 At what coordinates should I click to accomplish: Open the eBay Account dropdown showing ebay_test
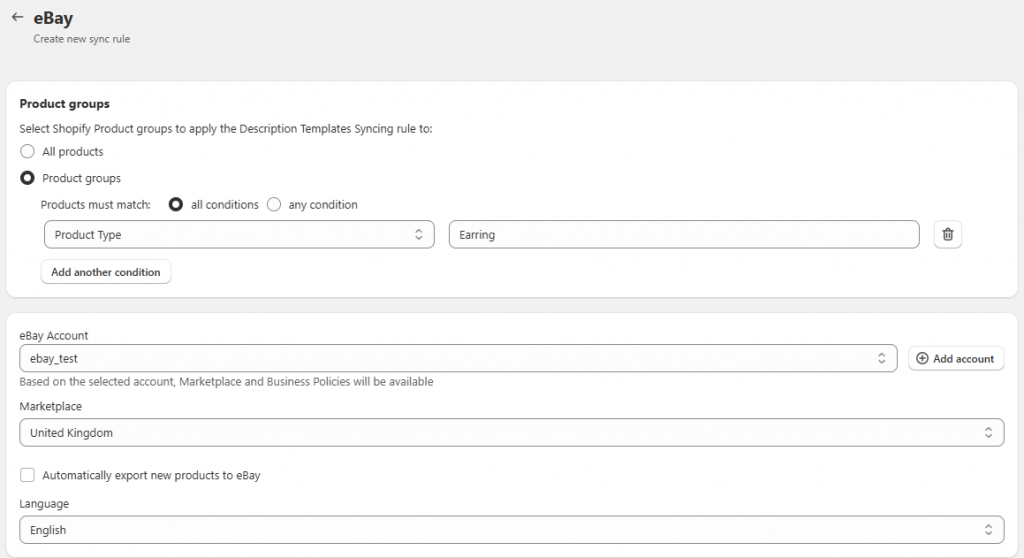click(458, 358)
